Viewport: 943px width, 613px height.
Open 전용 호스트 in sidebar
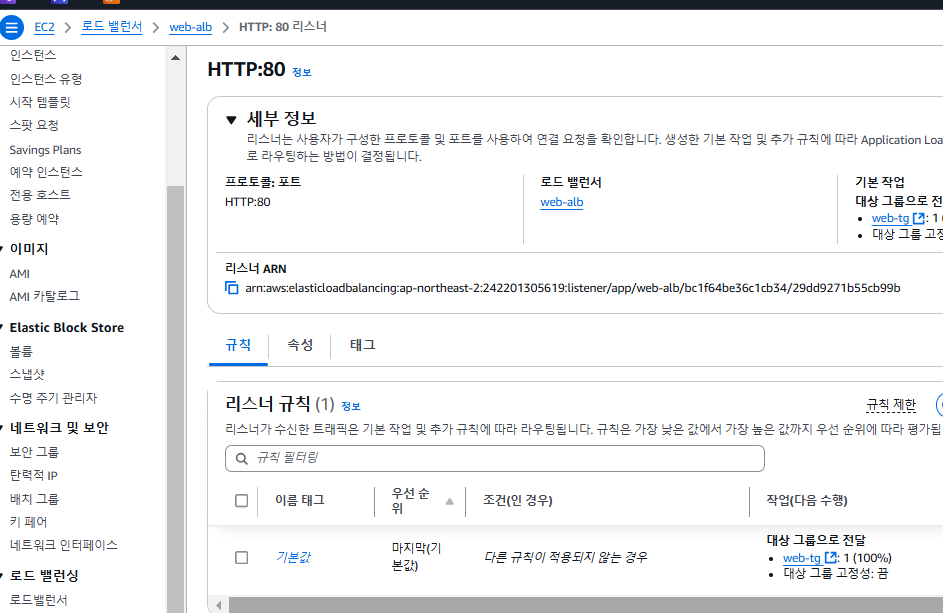pos(40,195)
